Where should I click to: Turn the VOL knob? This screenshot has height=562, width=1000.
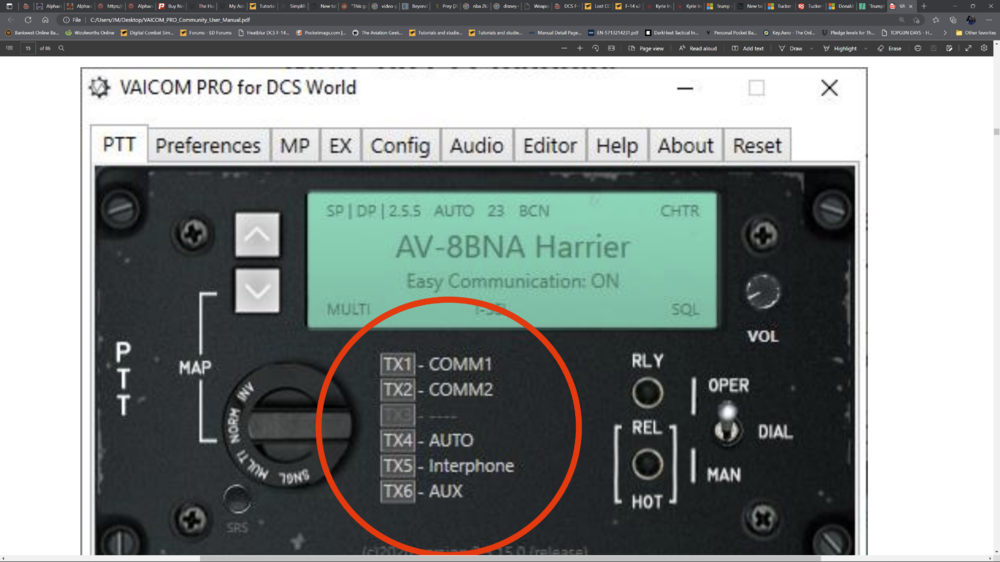pos(763,292)
